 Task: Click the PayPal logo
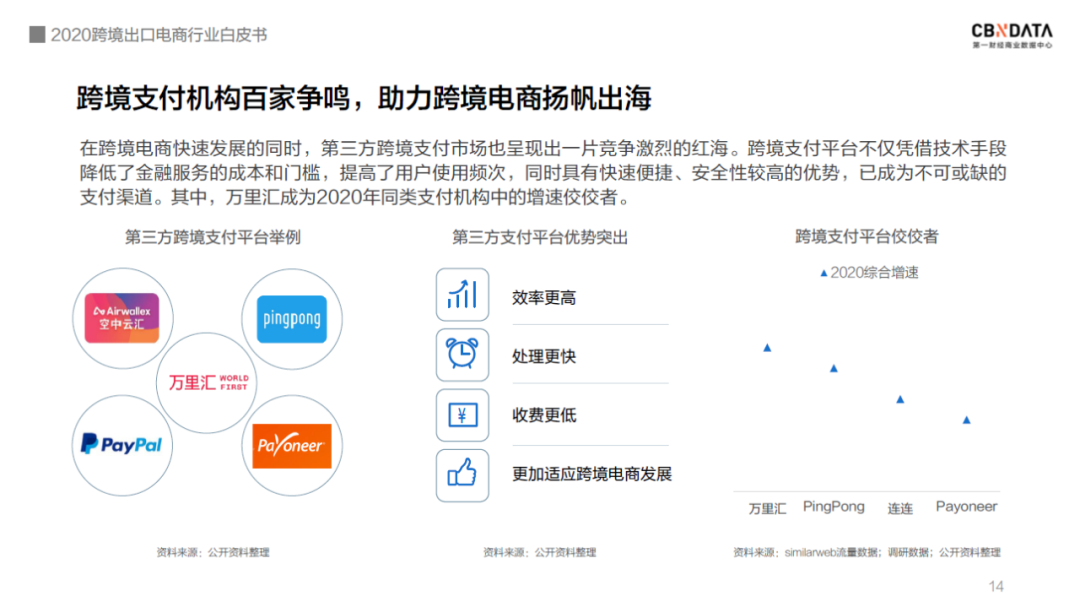[x=122, y=444]
